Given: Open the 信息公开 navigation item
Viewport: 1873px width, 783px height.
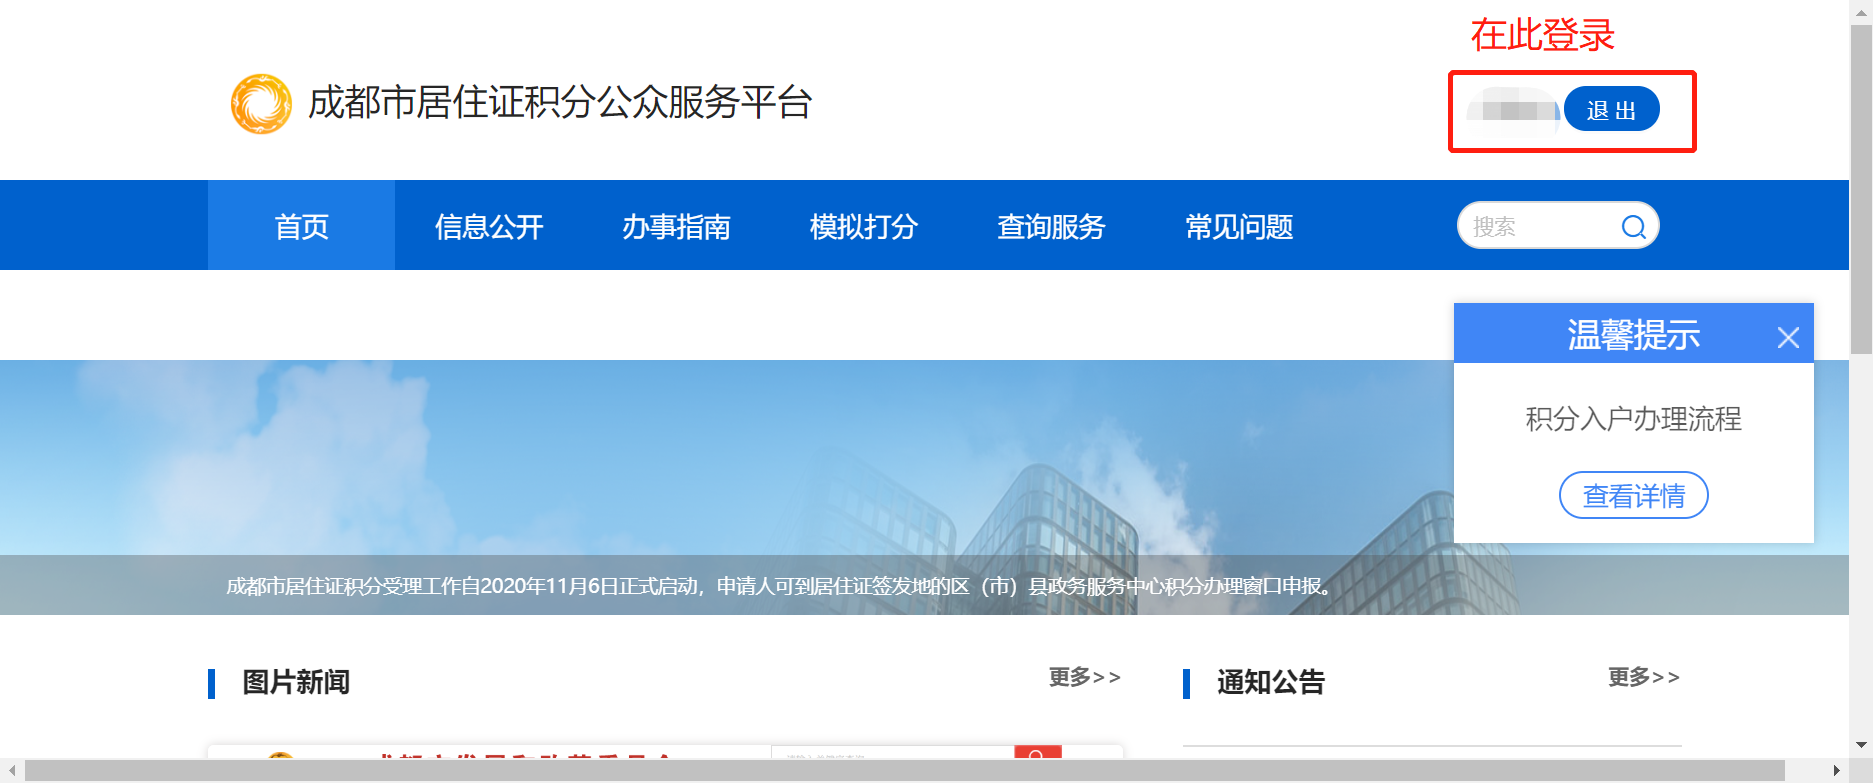Looking at the screenshot, I should click(x=489, y=227).
